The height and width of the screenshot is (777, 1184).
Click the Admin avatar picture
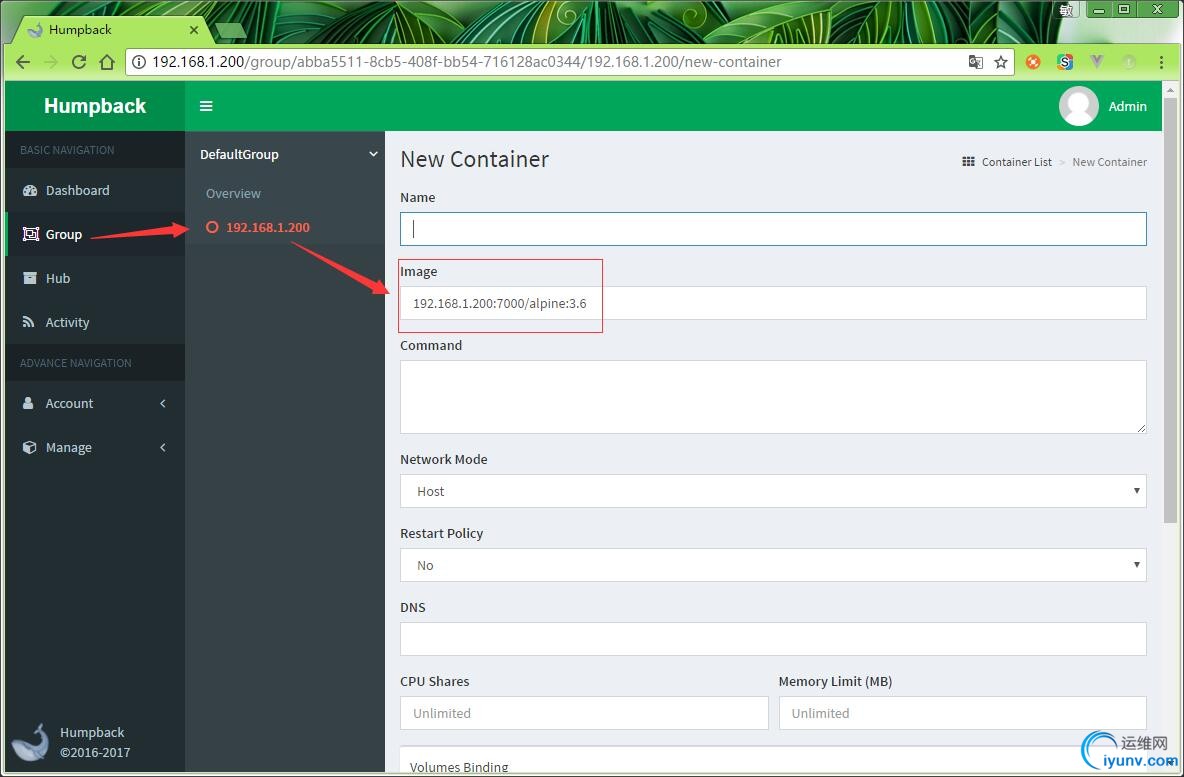pyautogui.click(x=1078, y=106)
